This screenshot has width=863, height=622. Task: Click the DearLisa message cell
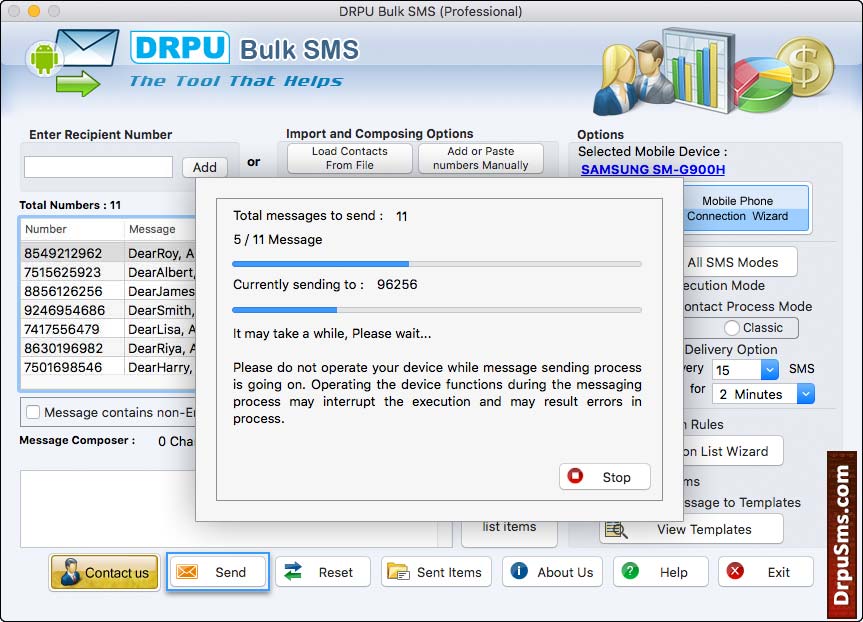point(160,329)
